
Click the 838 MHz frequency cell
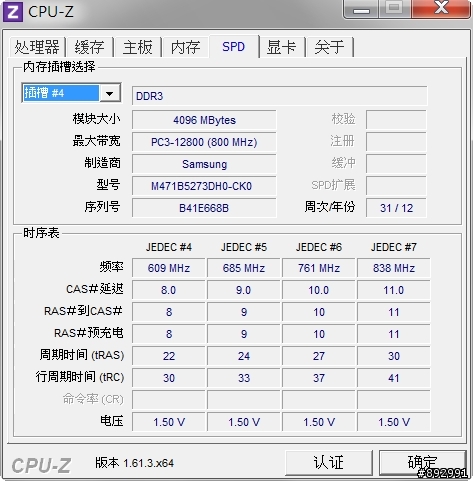tap(394, 268)
